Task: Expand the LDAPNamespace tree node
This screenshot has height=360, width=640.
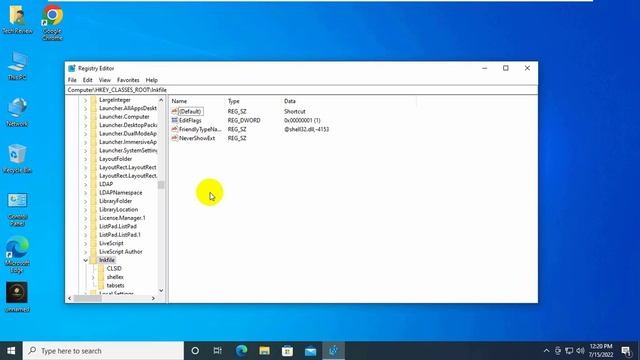Action: [86, 193]
